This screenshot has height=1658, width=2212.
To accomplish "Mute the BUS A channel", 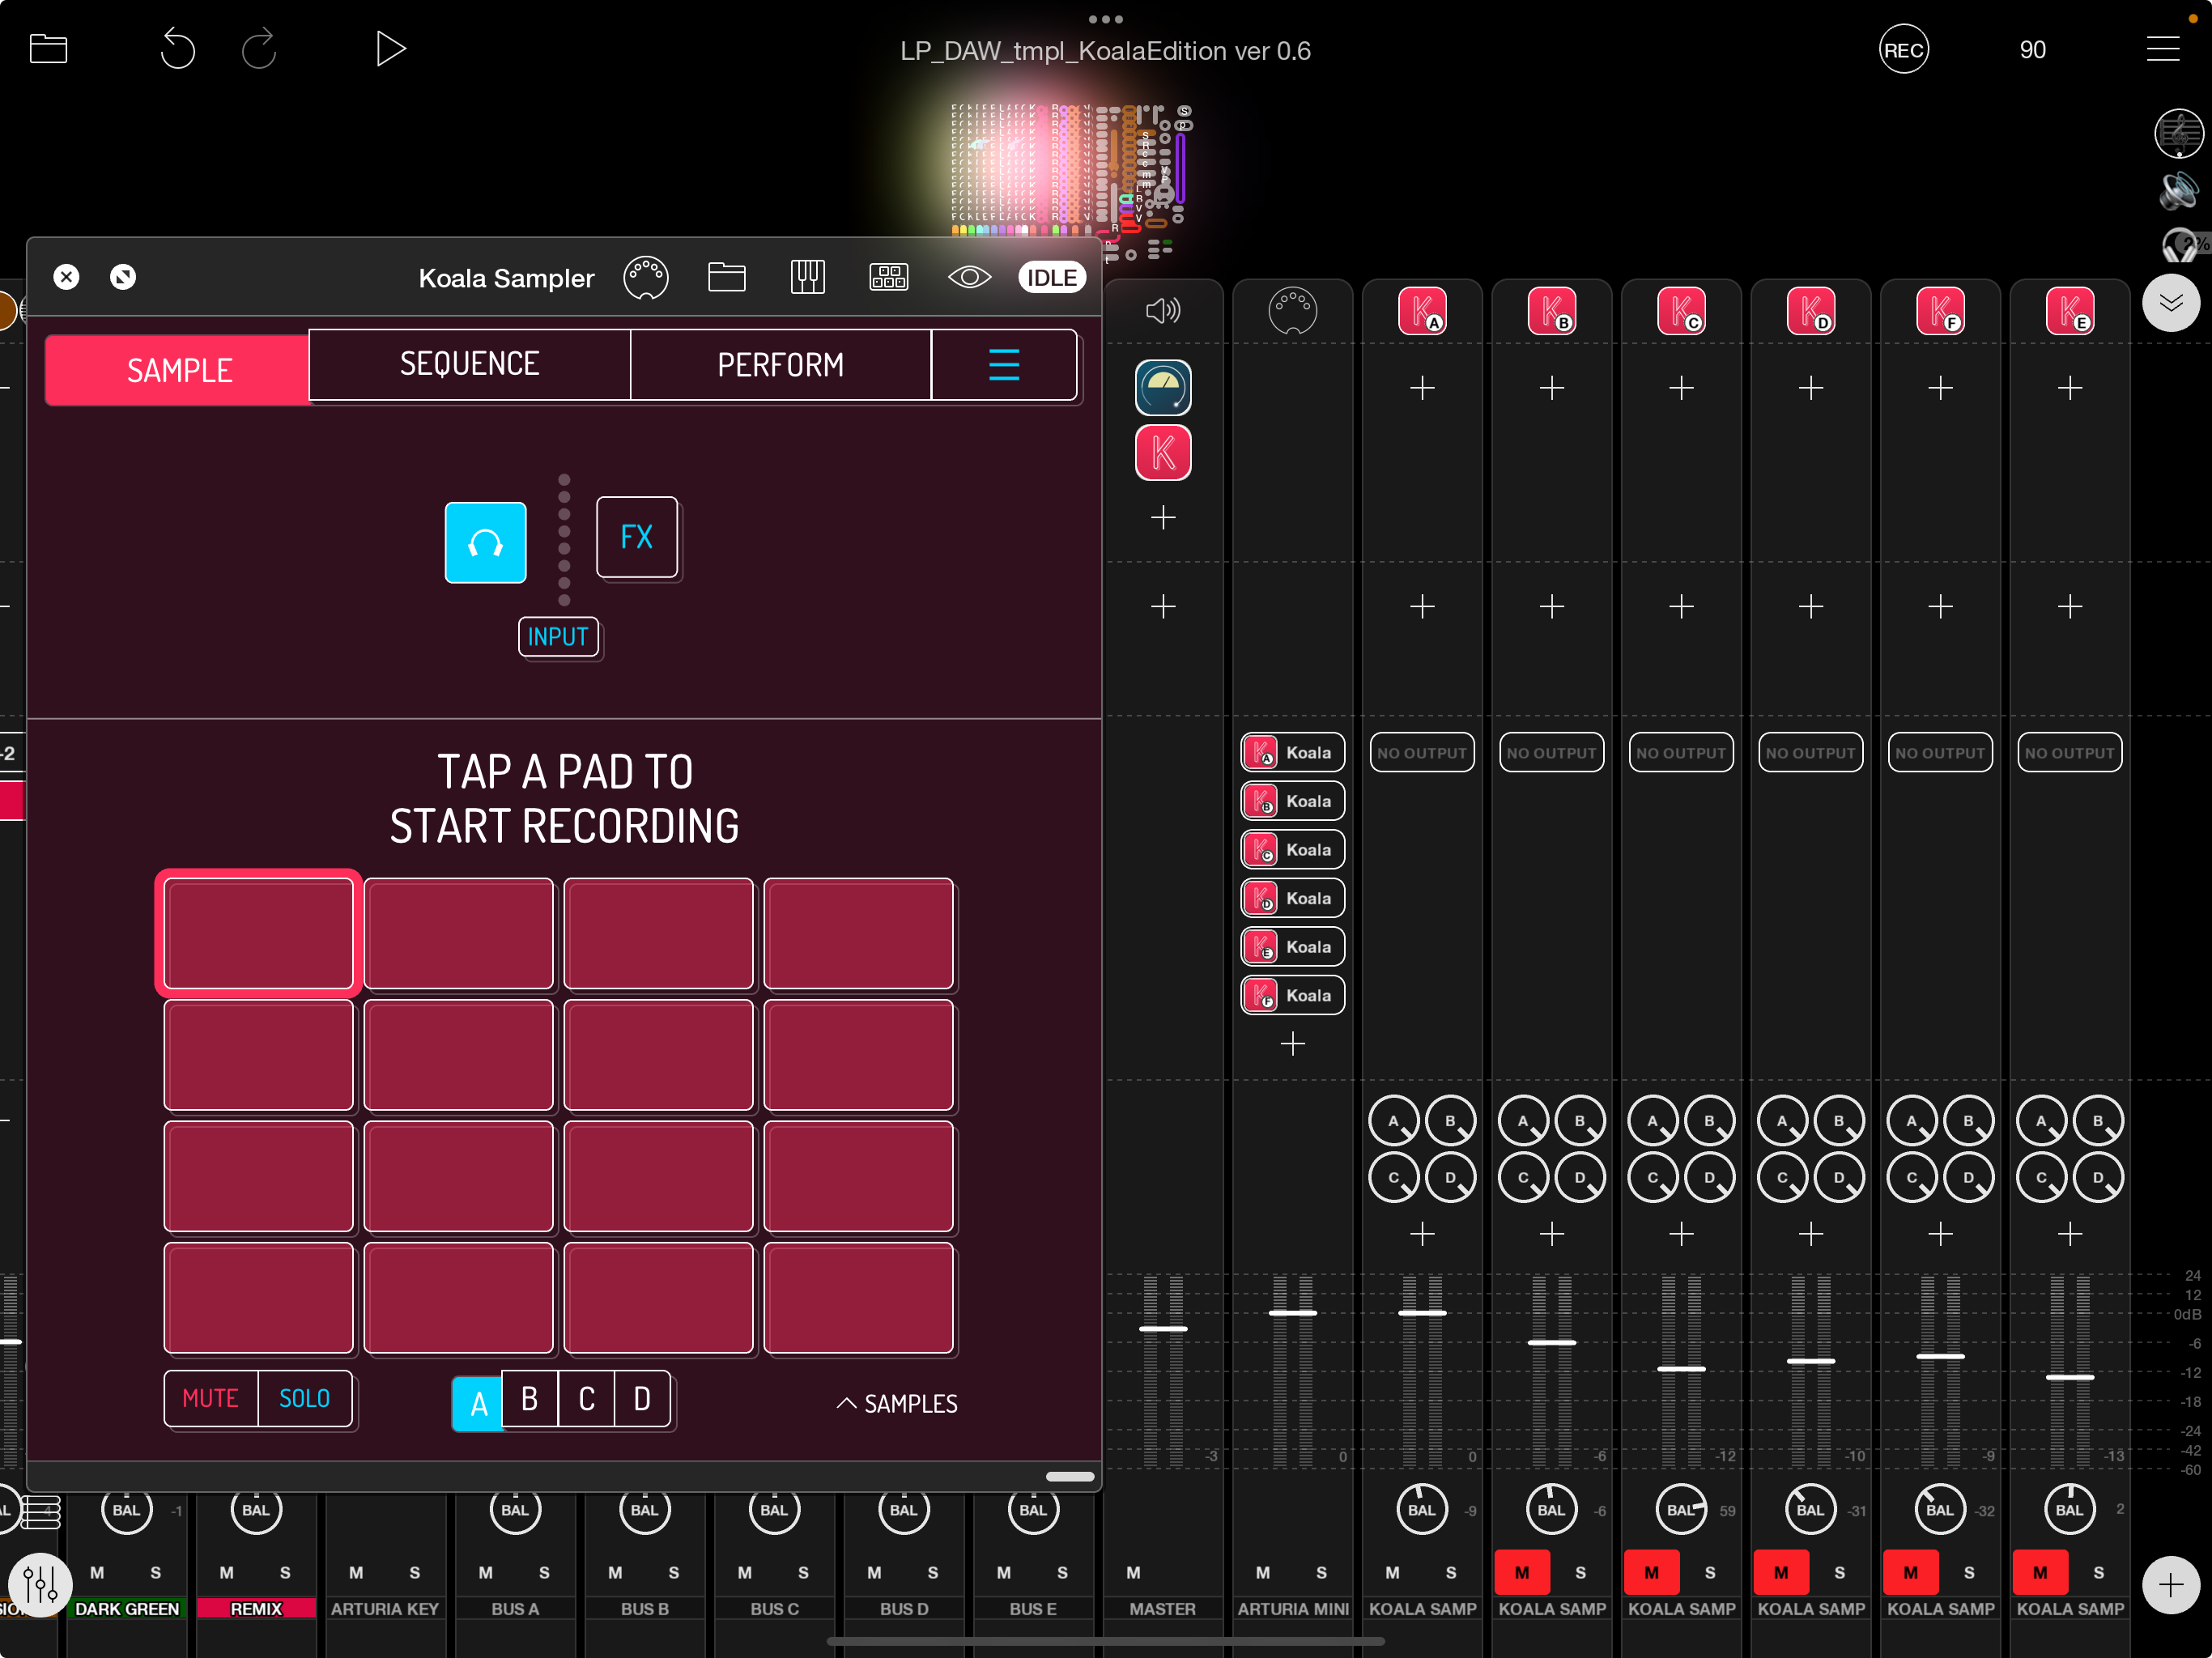I will [485, 1572].
